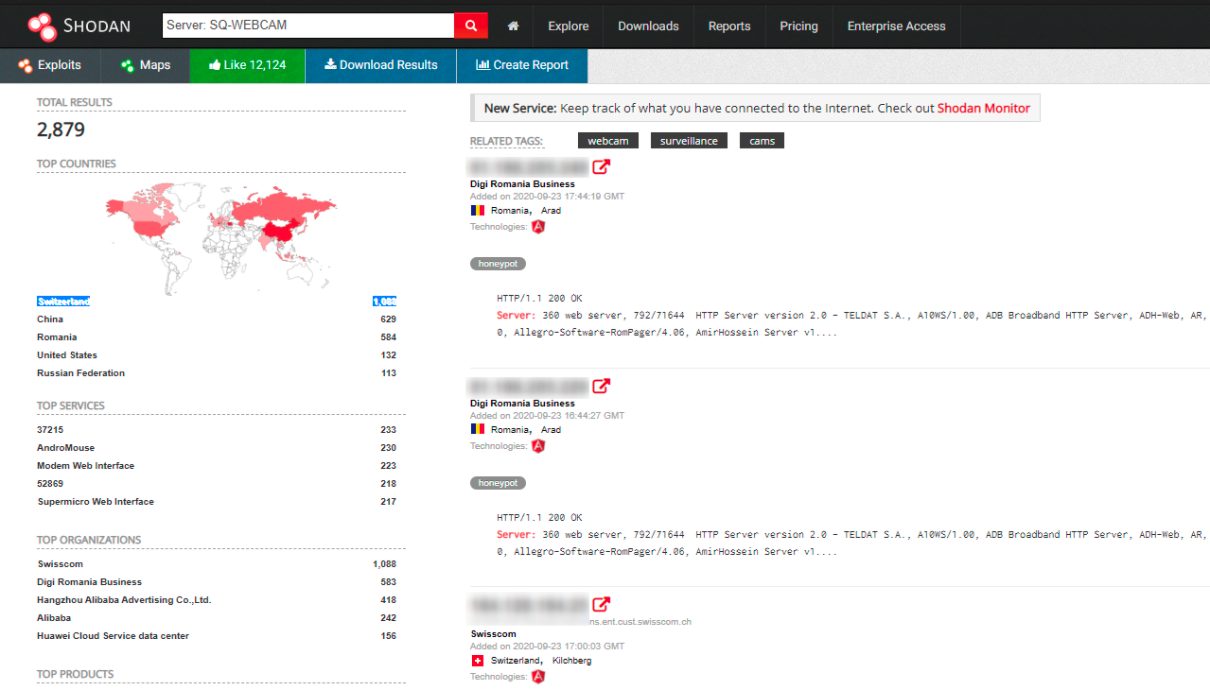The width and height of the screenshot is (1210, 696).
Task: Click Angular technology icon in Swisscom result
Action: coord(538,677)
